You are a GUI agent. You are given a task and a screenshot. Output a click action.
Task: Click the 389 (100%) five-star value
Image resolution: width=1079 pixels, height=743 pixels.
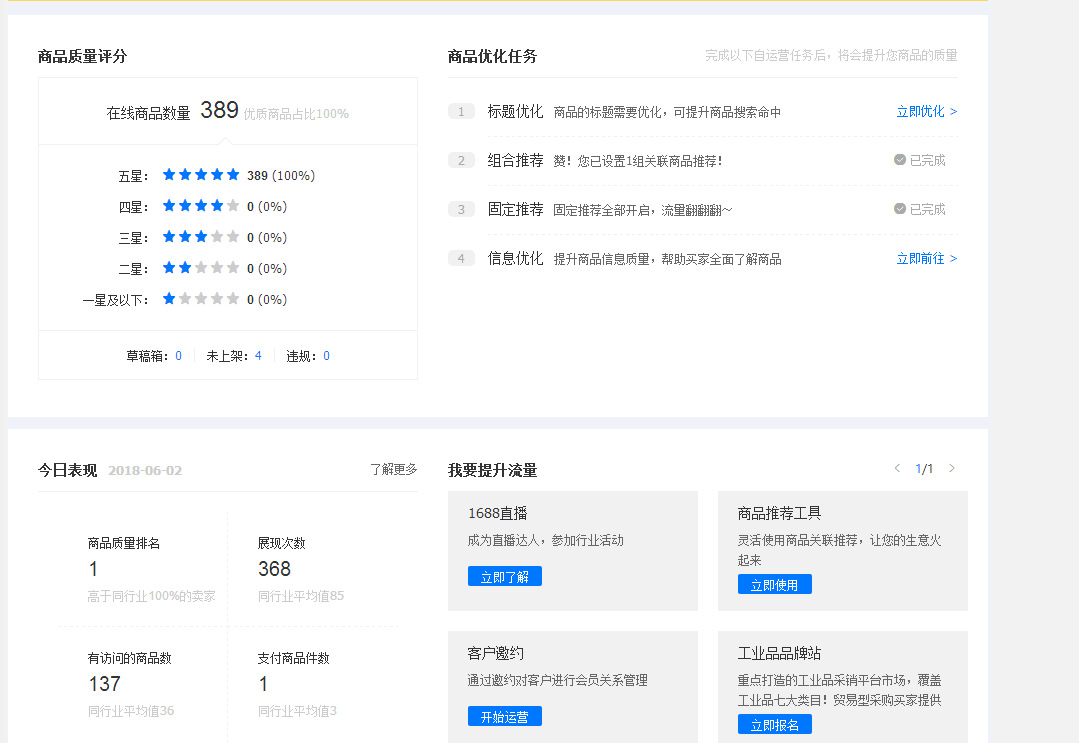(281, 175)
